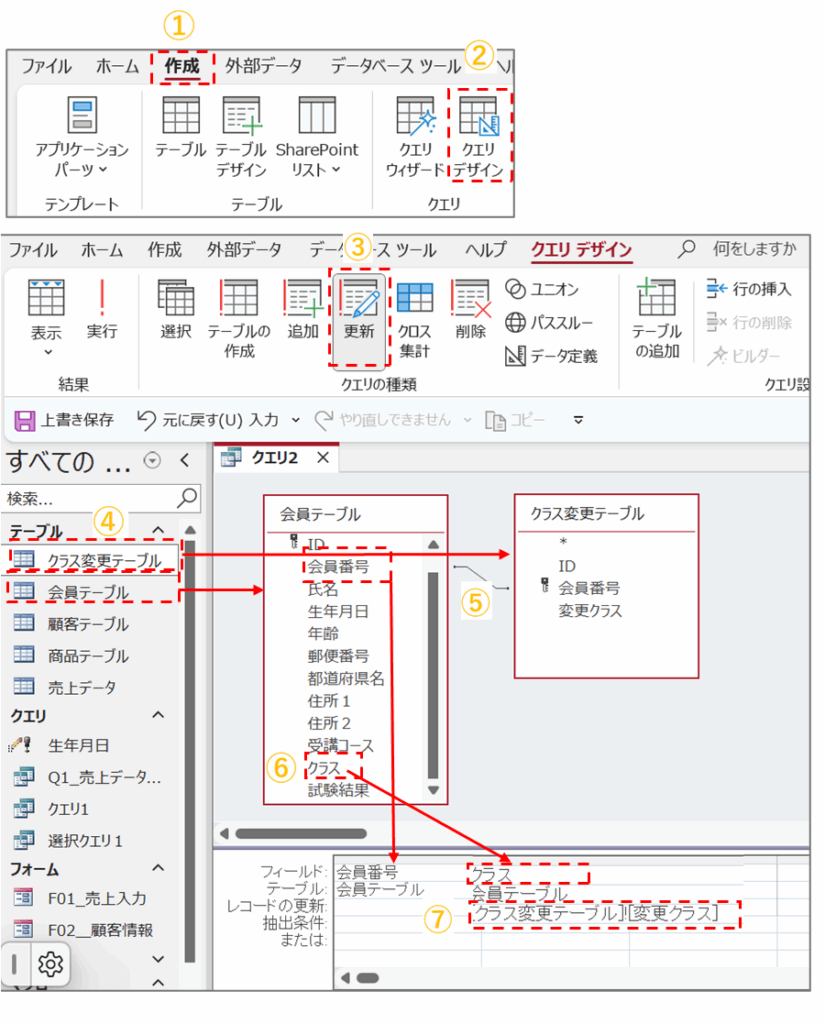825x1024 pixels.
Task: Click the 会員テーブル field list scrollbar
Action: click(x=432, y=660)
